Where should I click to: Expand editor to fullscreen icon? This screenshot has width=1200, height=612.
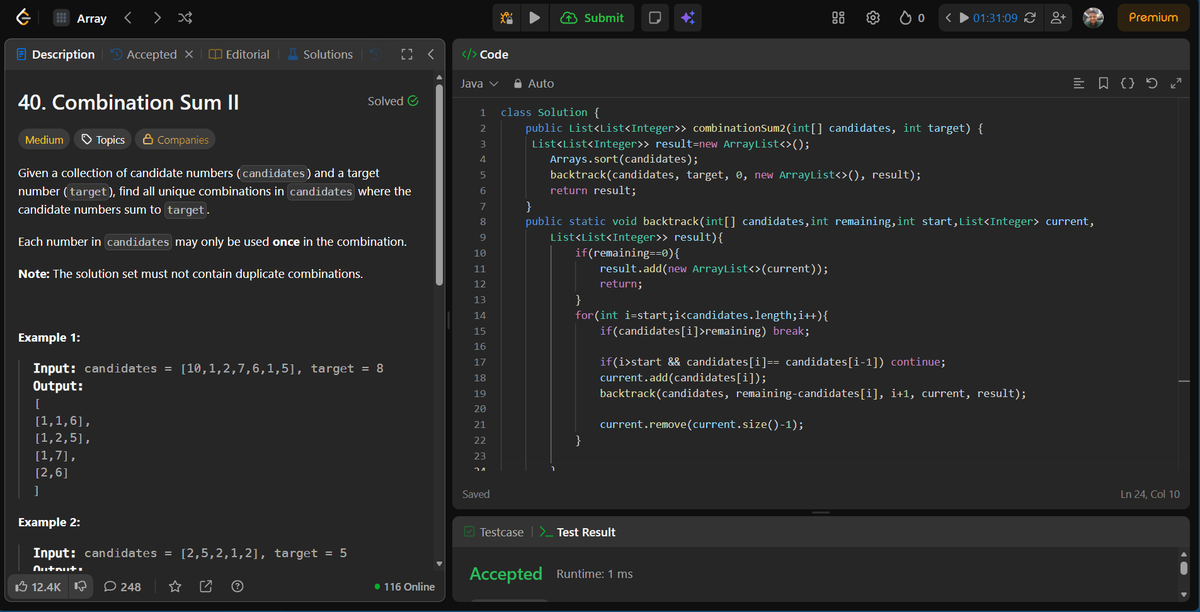pyautogui.click(x=1175, y=83)
